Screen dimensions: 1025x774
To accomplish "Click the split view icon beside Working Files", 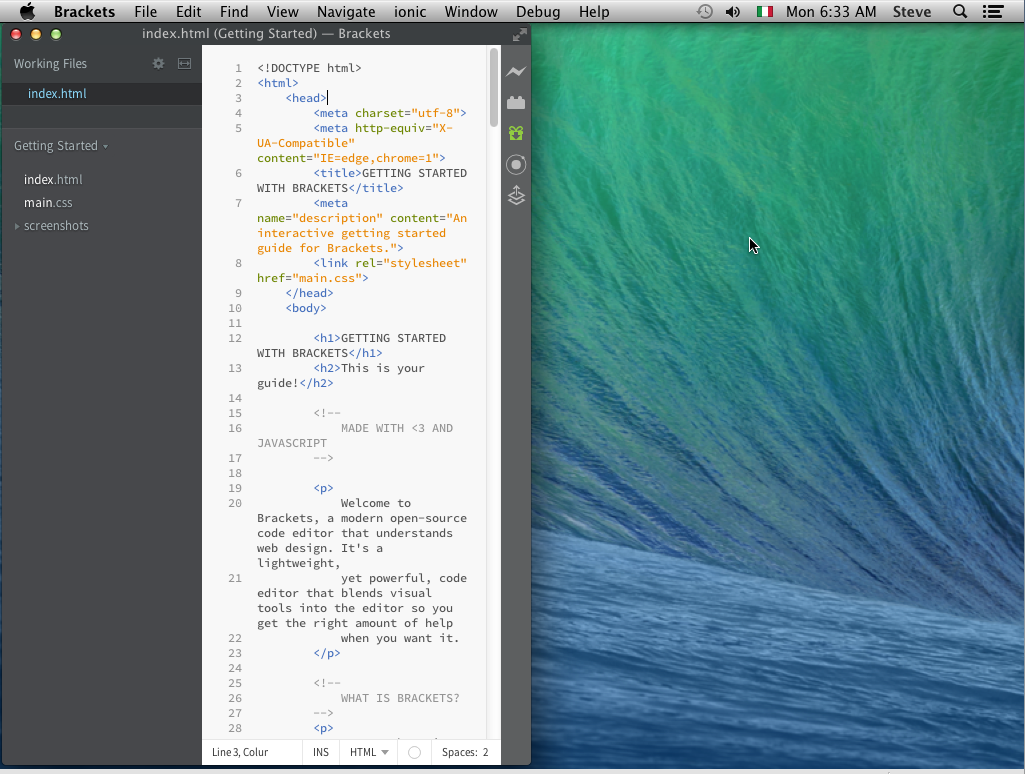I will 184,63.
